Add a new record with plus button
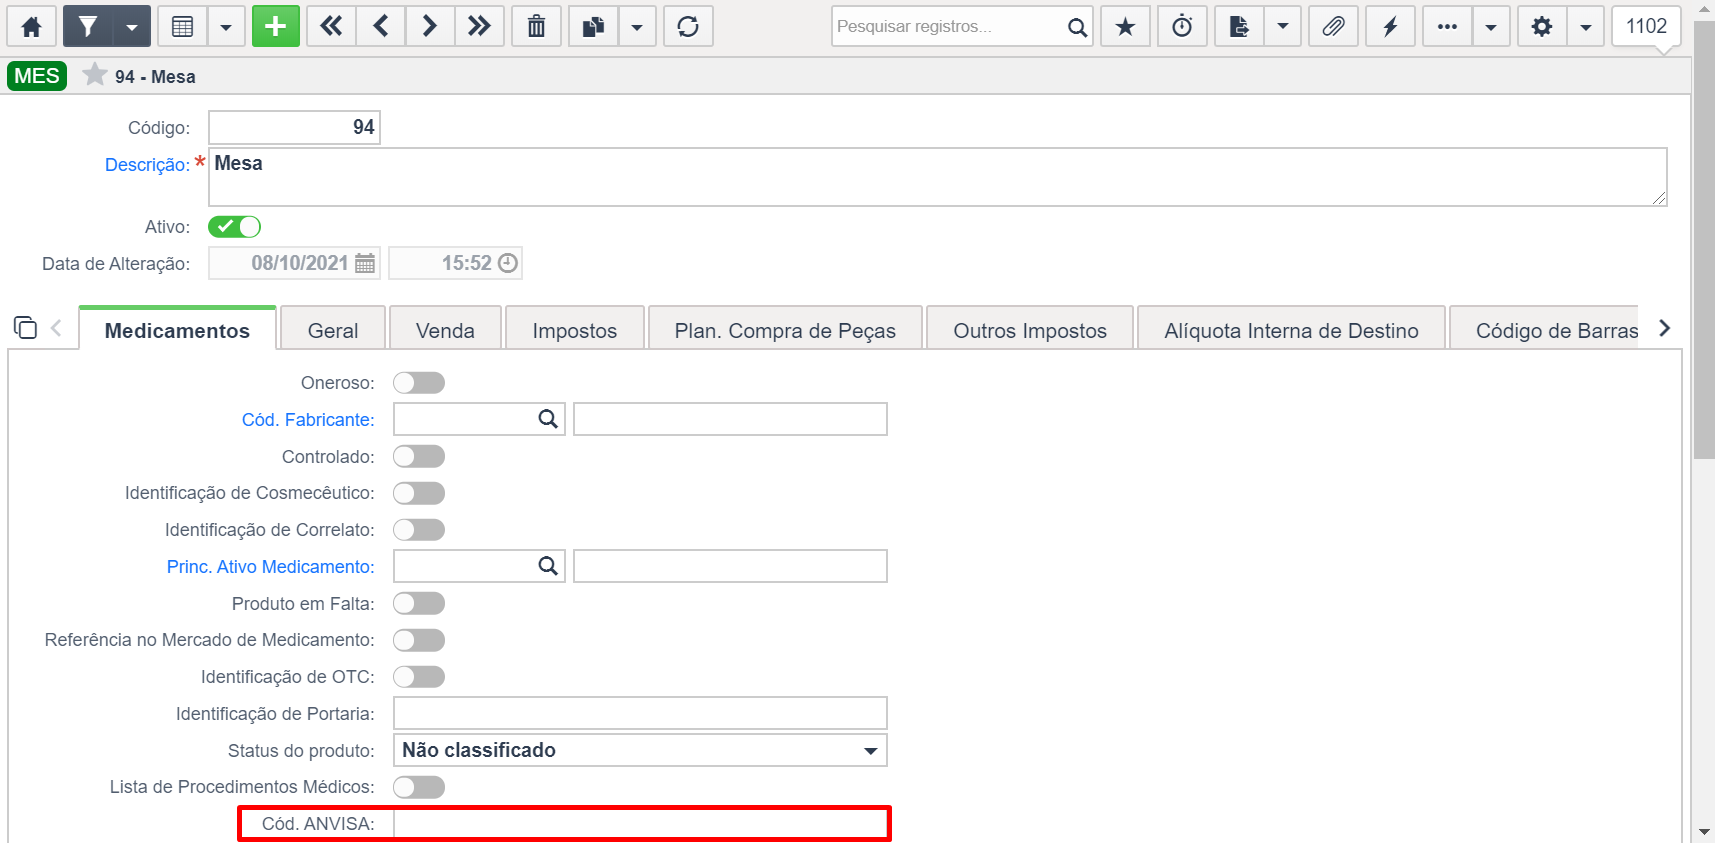The image size is (1715, 843). coord(276,26)
